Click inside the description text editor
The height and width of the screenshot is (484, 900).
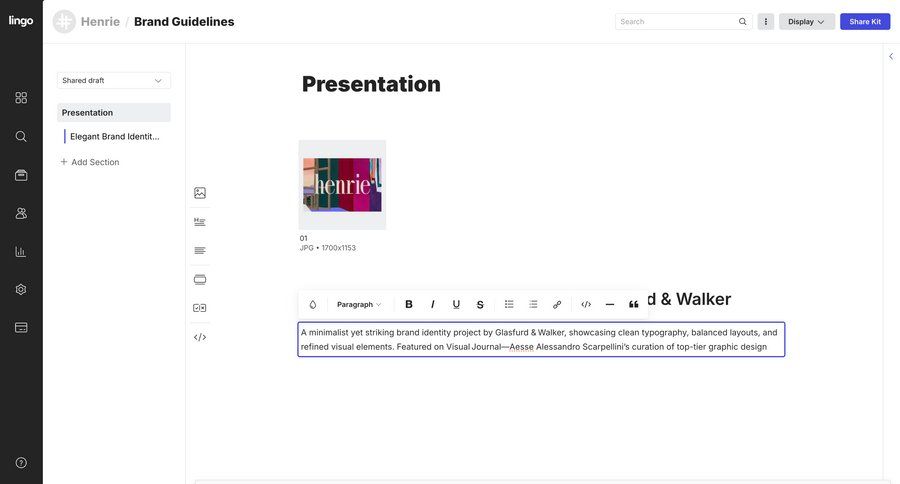[541, 339]
